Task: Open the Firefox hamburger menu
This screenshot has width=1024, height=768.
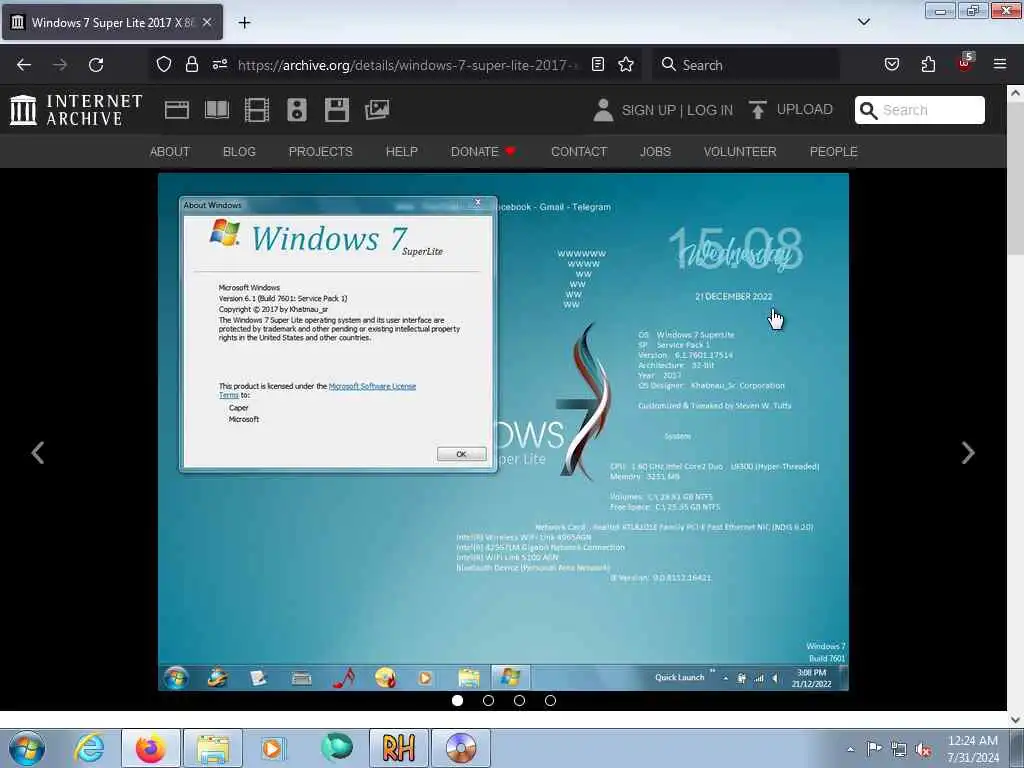Action: point(1000,64)
